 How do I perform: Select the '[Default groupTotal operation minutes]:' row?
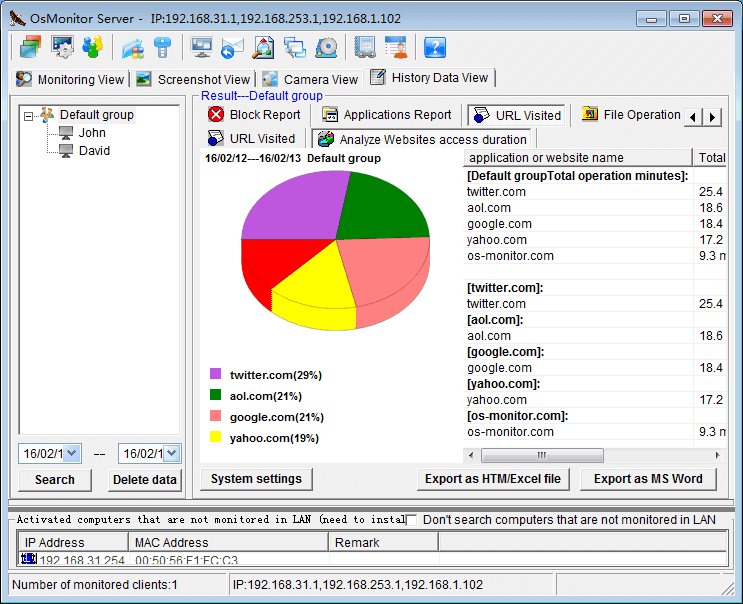595,176
